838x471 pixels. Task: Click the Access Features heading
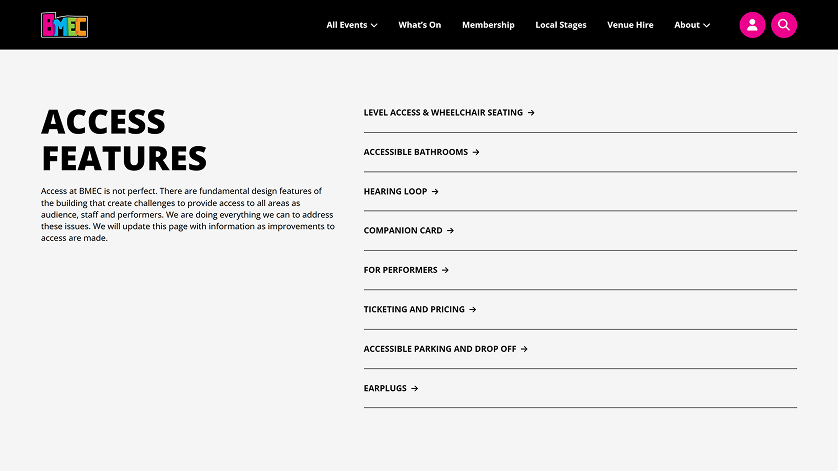pyautogui.click(x=124, y=140)
